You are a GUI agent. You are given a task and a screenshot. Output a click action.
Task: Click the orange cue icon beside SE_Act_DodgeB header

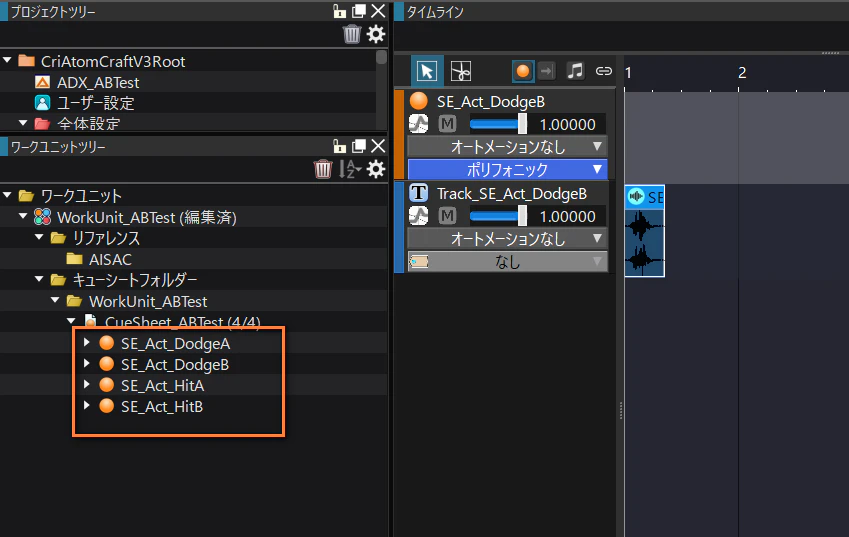tap(419, 101)
